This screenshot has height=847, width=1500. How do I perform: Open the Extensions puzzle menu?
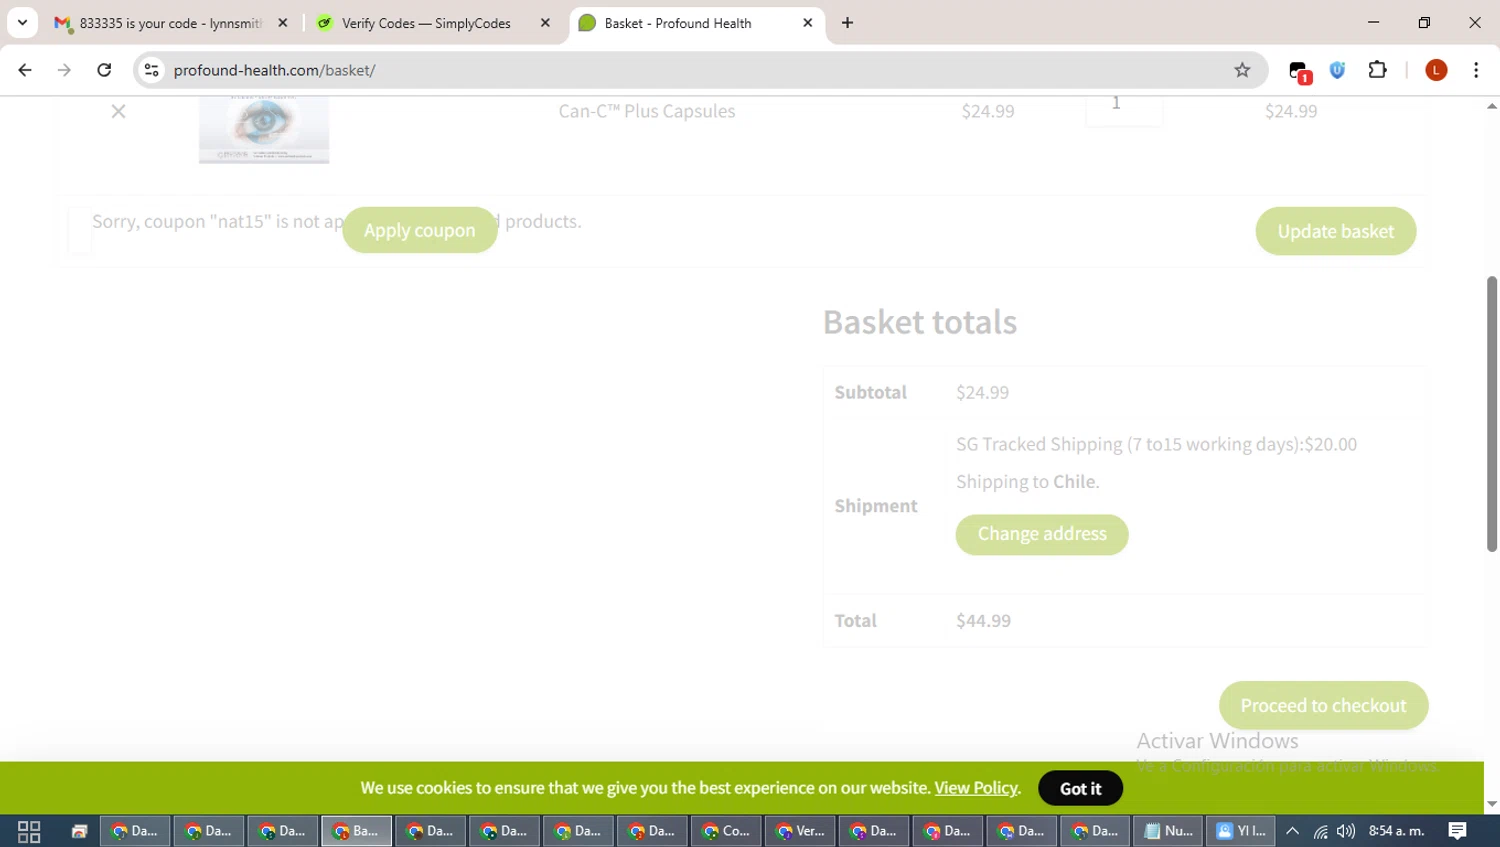pos(1378,70)
